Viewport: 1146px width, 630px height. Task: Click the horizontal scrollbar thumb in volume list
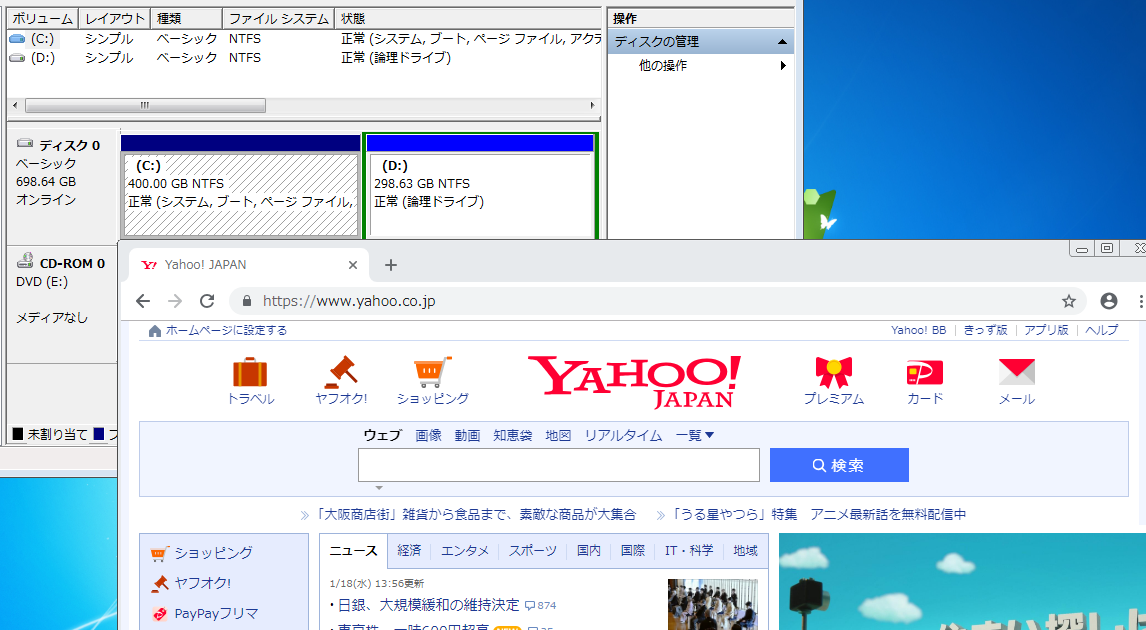pyautogui.click(x=145, y=106)
